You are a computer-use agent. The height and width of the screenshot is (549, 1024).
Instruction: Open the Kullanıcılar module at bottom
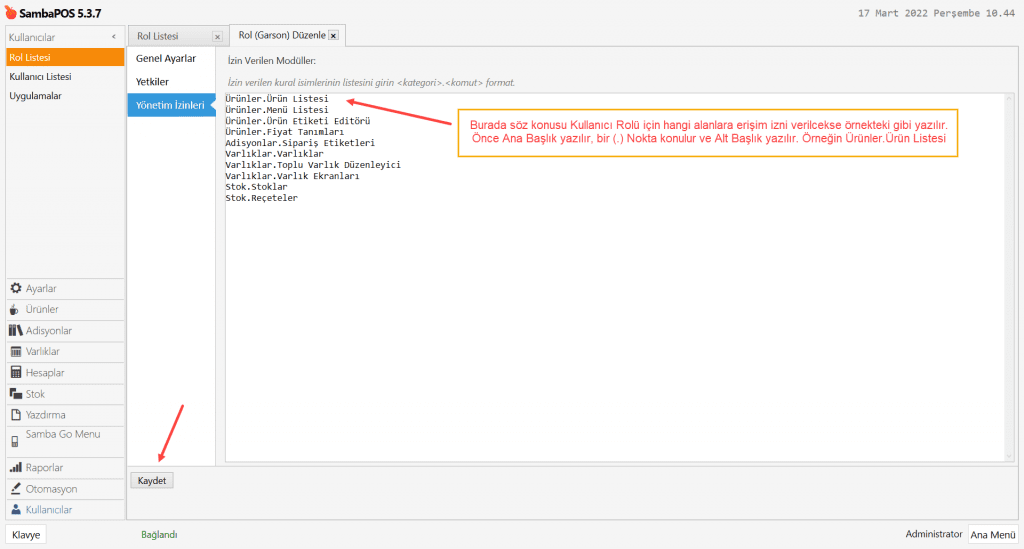tap(65, 509)
